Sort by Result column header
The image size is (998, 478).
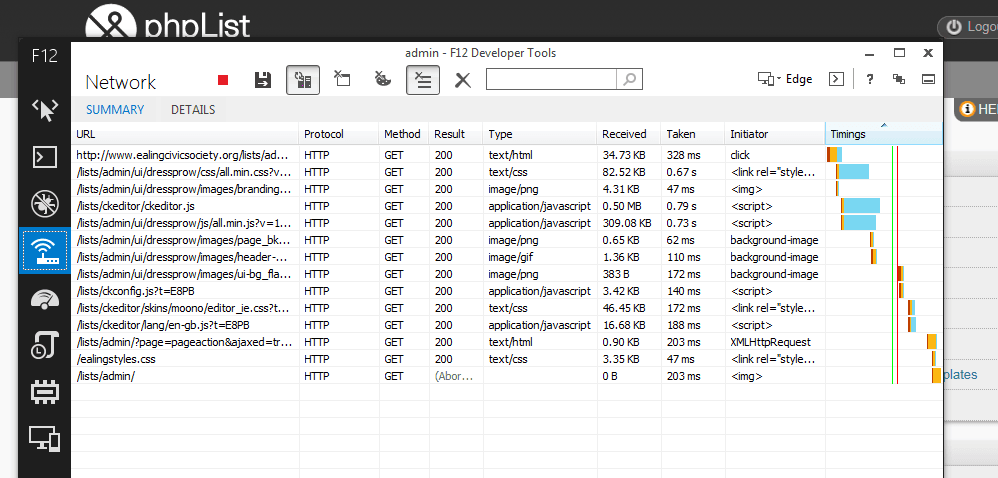(x=456, y=134)
